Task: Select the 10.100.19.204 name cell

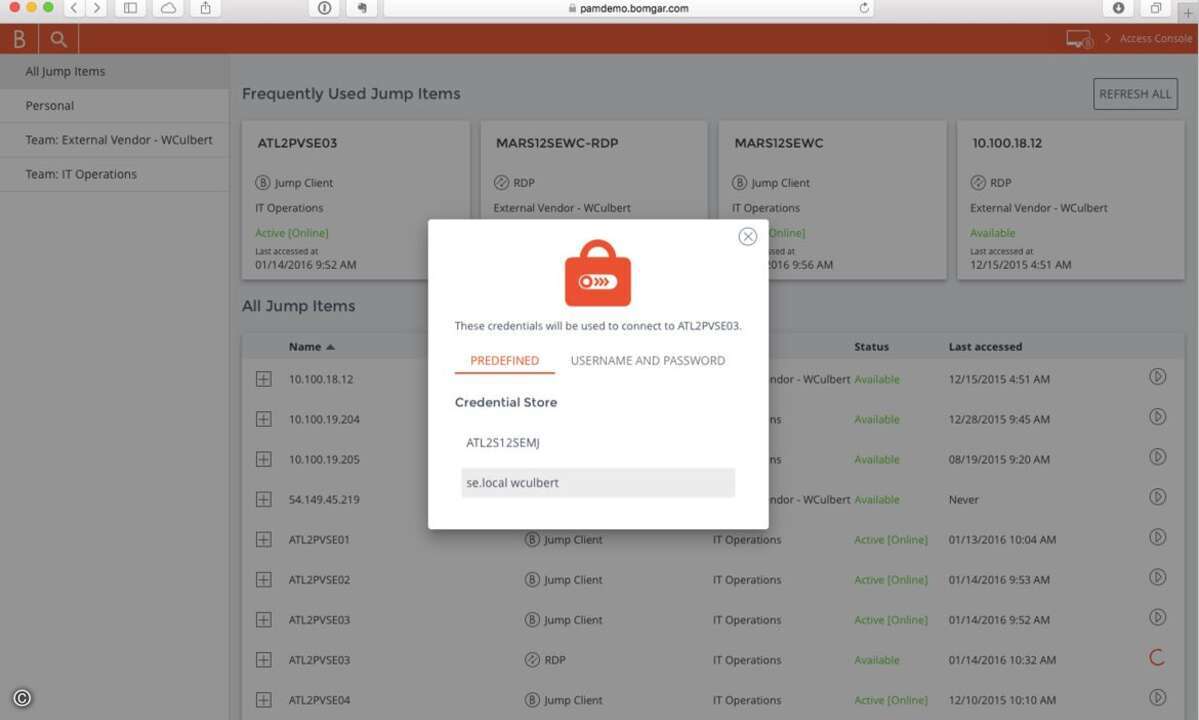Action: point(324,420)
